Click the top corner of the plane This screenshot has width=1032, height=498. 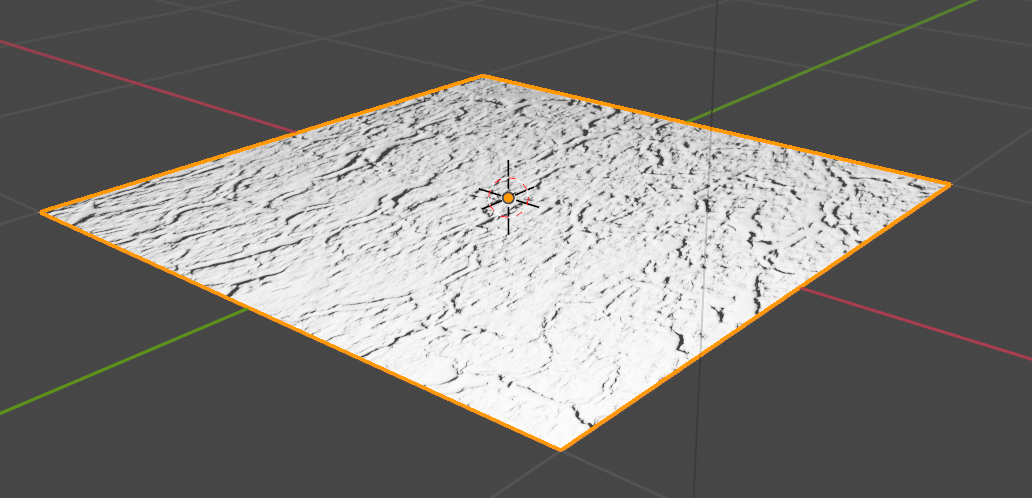click(482, 76)
